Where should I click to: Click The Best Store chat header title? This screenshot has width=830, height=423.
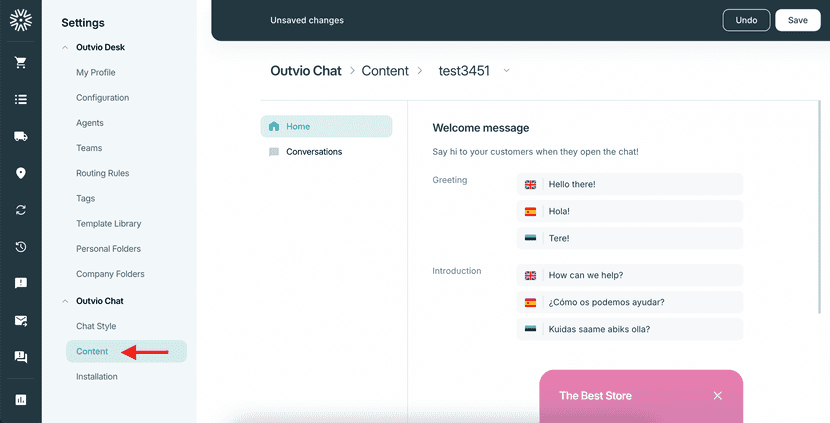[596, 395]
